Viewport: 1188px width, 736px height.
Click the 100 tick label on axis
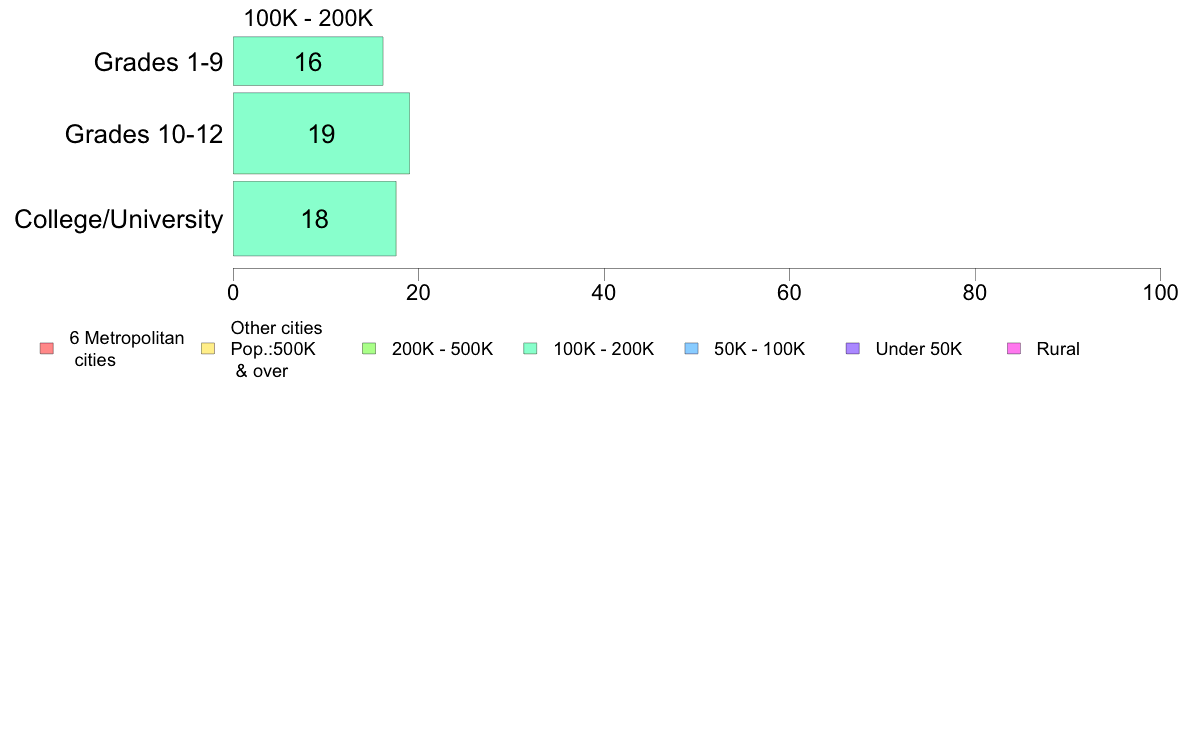[x=1160, y=293]
